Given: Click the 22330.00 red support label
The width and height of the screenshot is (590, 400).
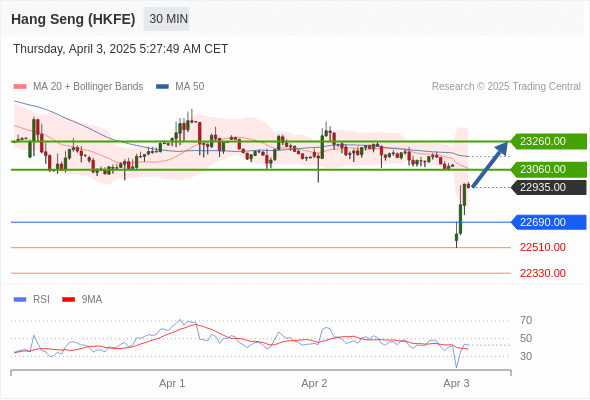Looking at the screenshot, I should pyautogui.click(x=543, y=273).
